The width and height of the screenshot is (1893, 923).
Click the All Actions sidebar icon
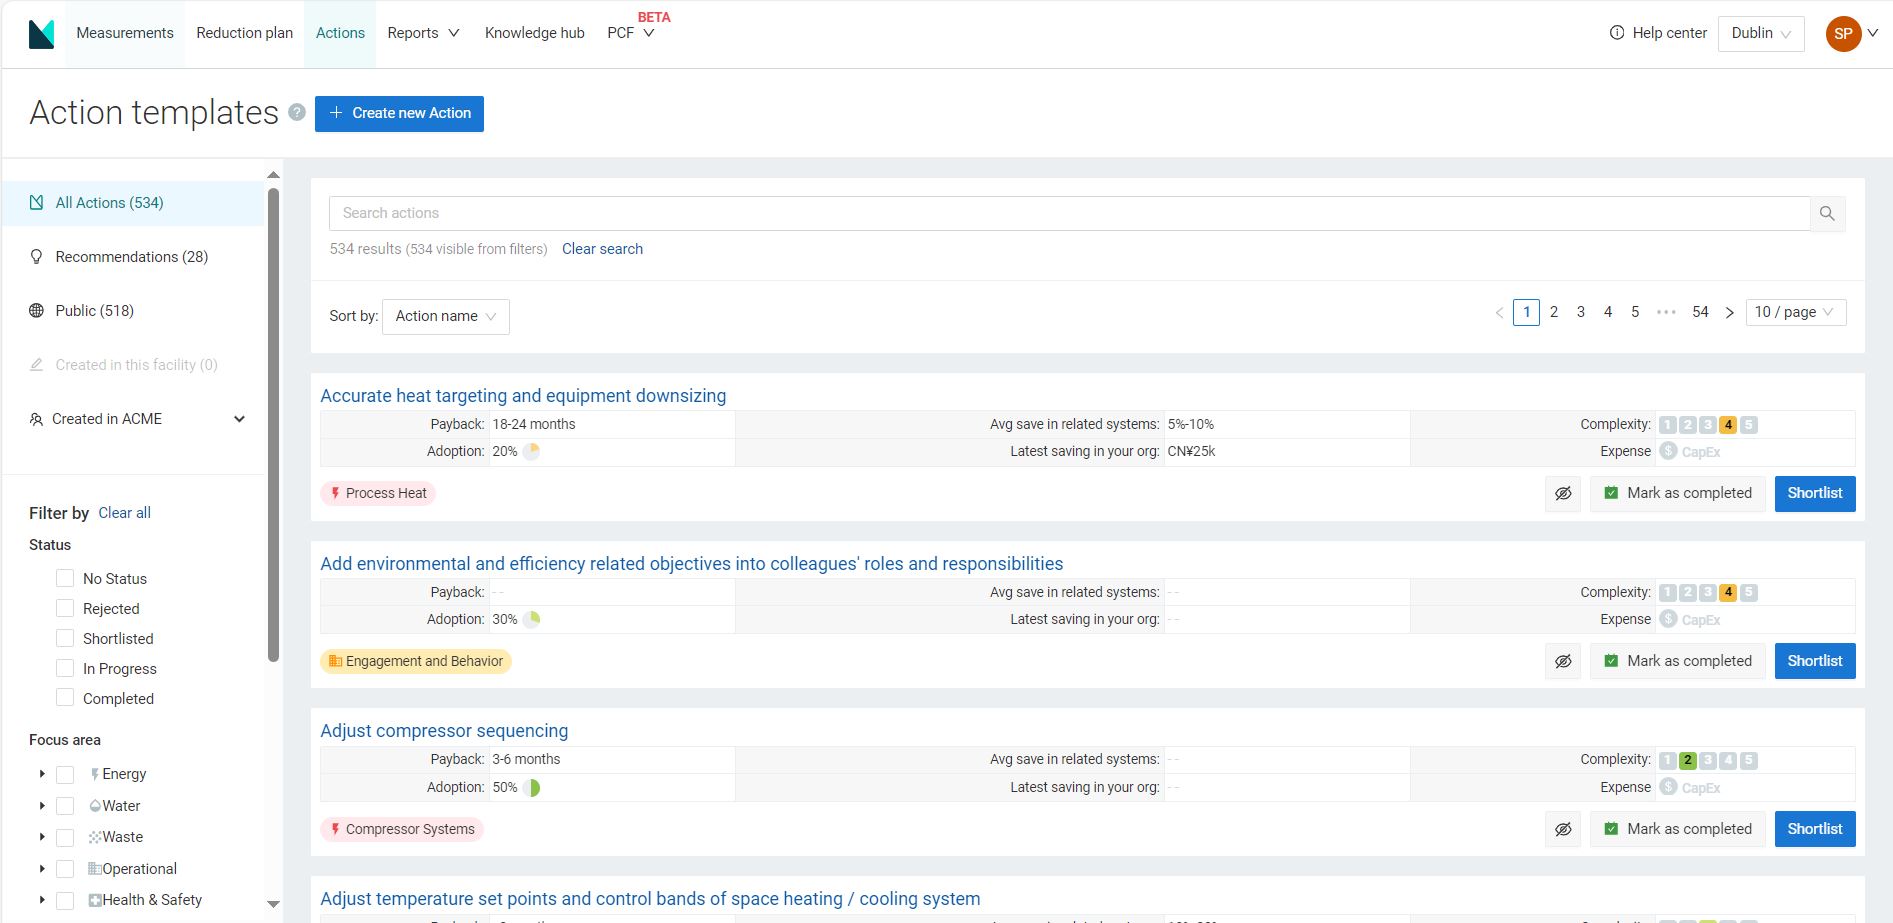[x=37, y=203]
